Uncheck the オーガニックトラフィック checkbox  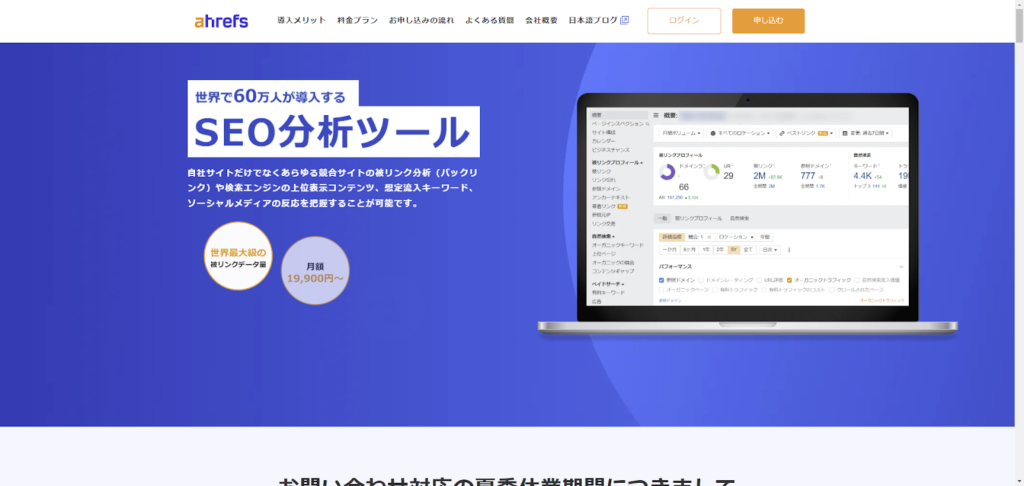790,280
